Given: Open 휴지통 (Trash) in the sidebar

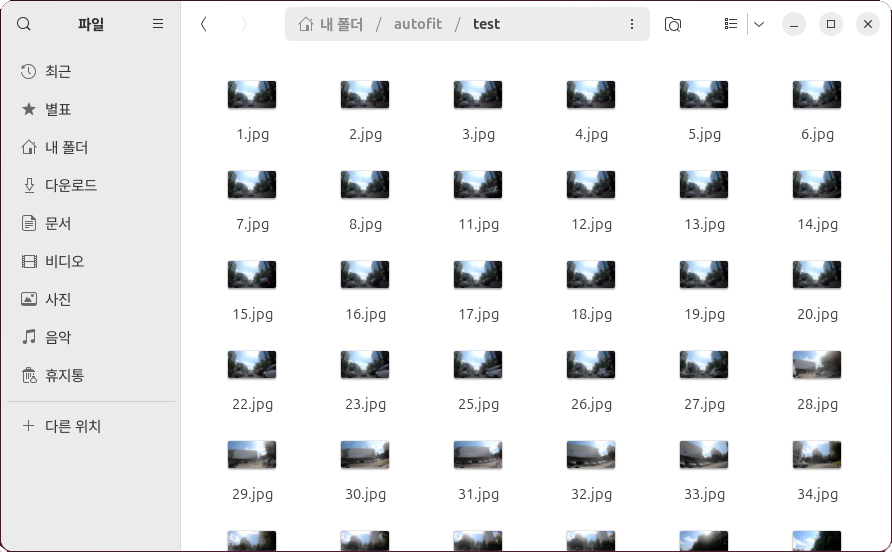Looking at the screenshot, I should 91,375.
